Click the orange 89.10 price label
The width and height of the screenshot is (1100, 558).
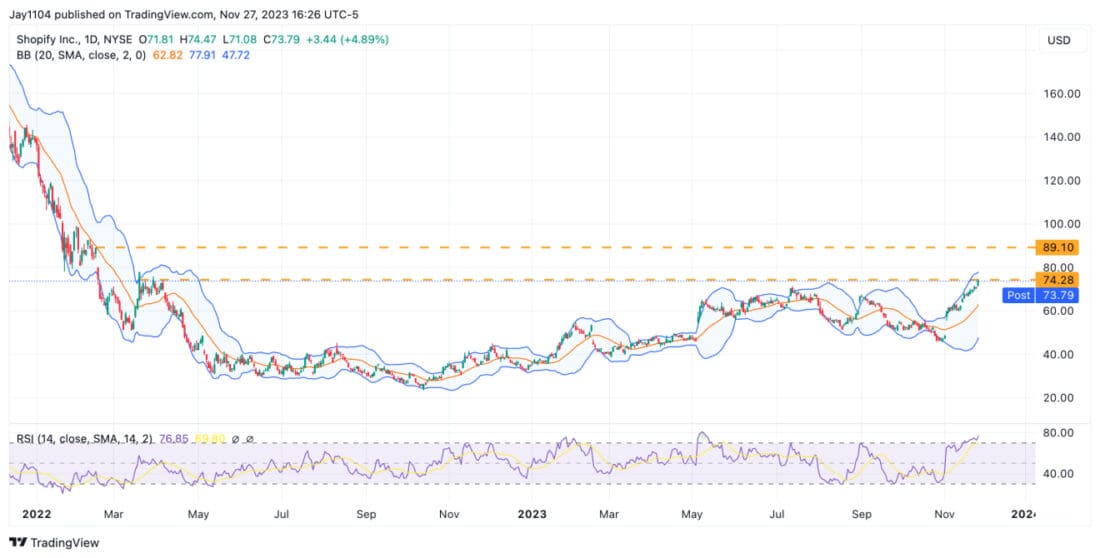1057,246
